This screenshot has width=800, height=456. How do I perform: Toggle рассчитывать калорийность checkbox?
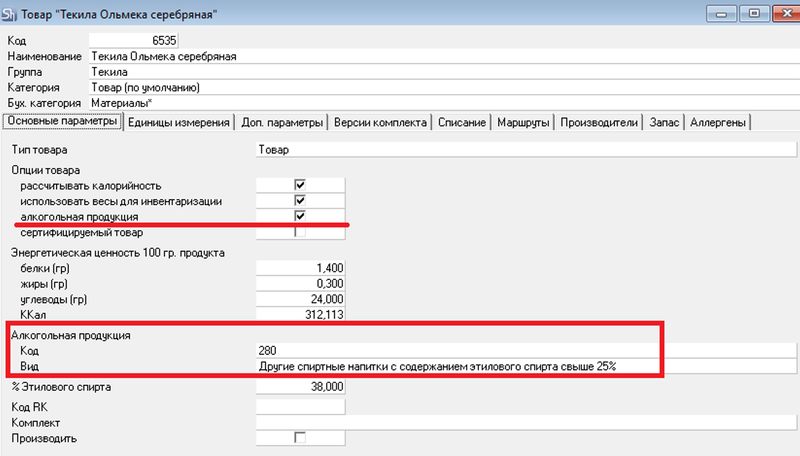[300, 185]
